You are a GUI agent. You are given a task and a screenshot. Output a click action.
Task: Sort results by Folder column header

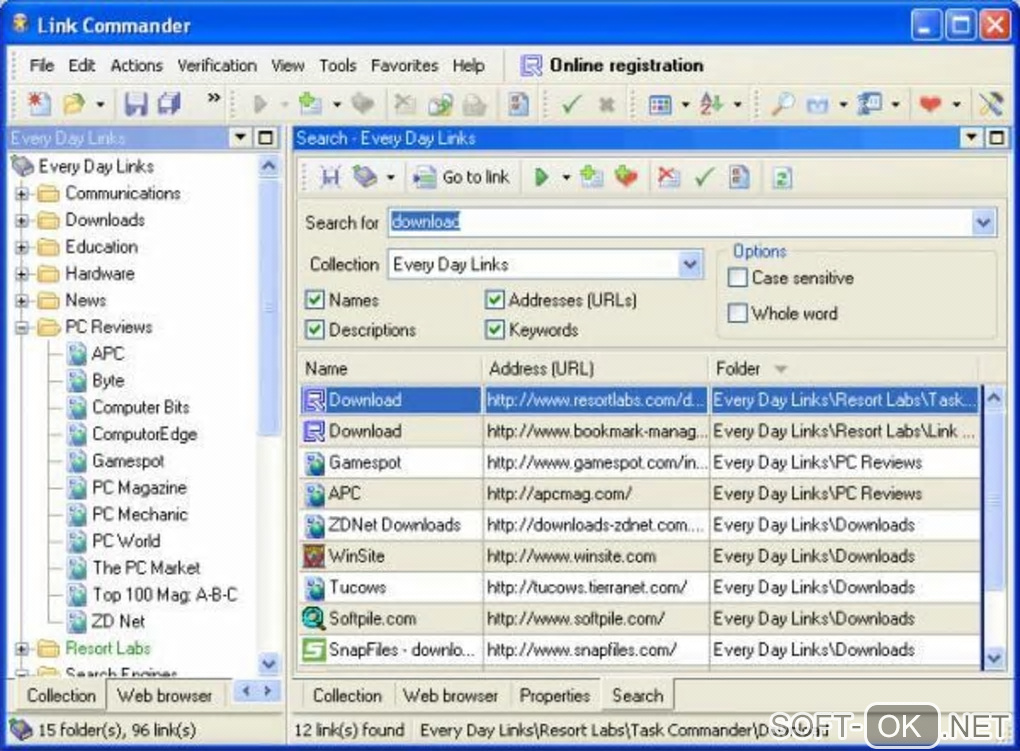(843, 369)
